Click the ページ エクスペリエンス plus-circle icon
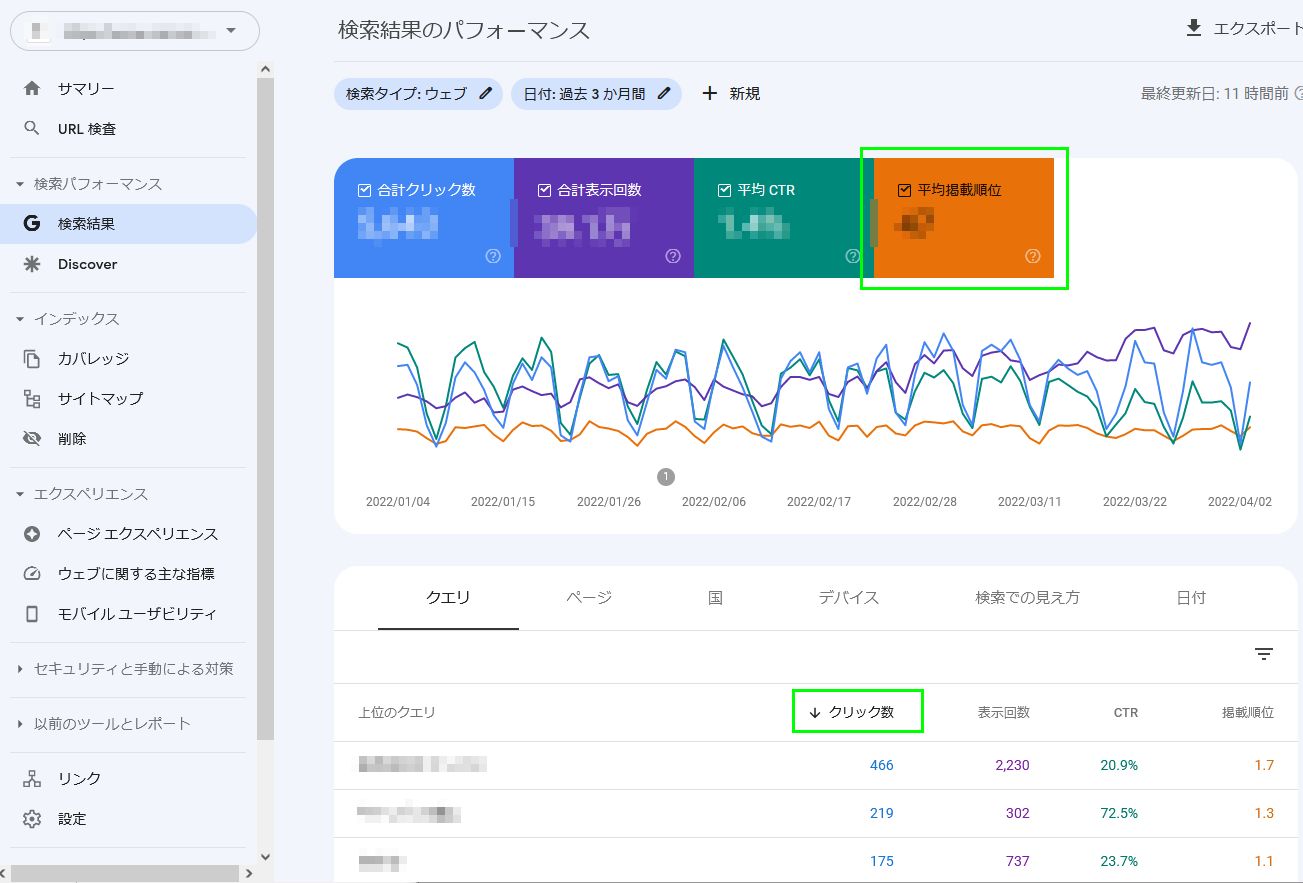1303x883 pixels. tap(32, 534)
